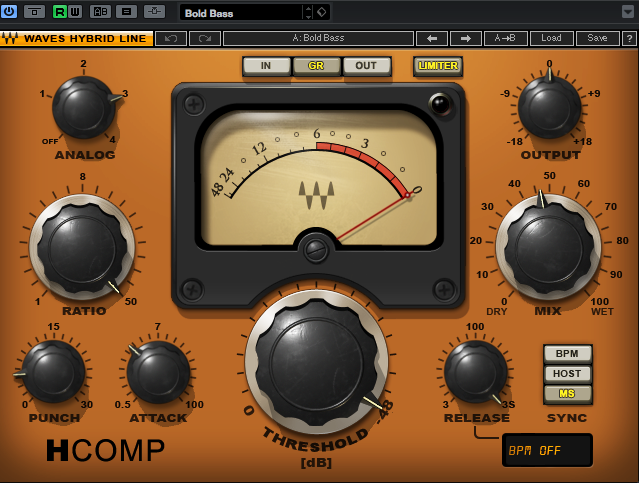Screen dimensions: 639x483
Task: Click the Punch knob
Action: (x=53, y=372)
